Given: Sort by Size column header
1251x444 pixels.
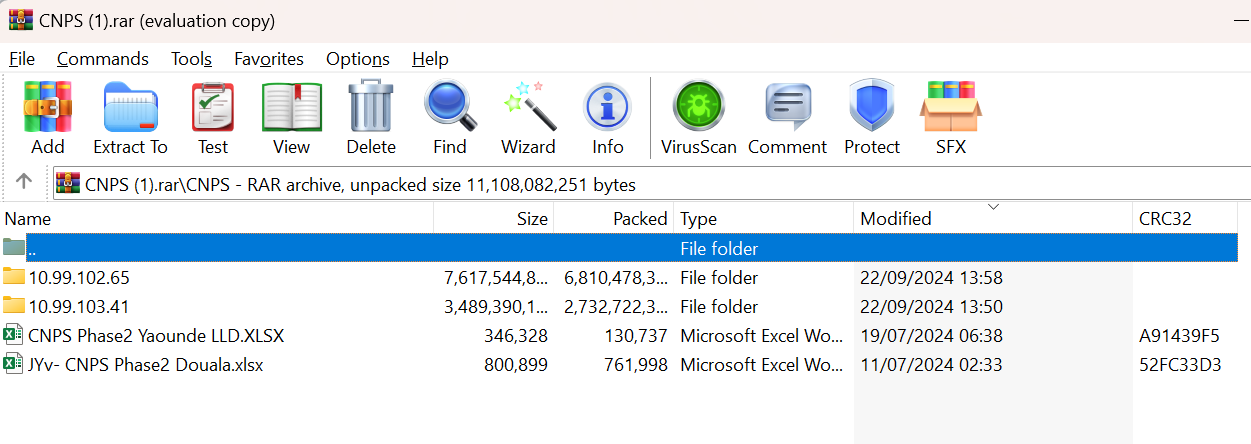Looking at the screenshot, I should tap(494, 218).
